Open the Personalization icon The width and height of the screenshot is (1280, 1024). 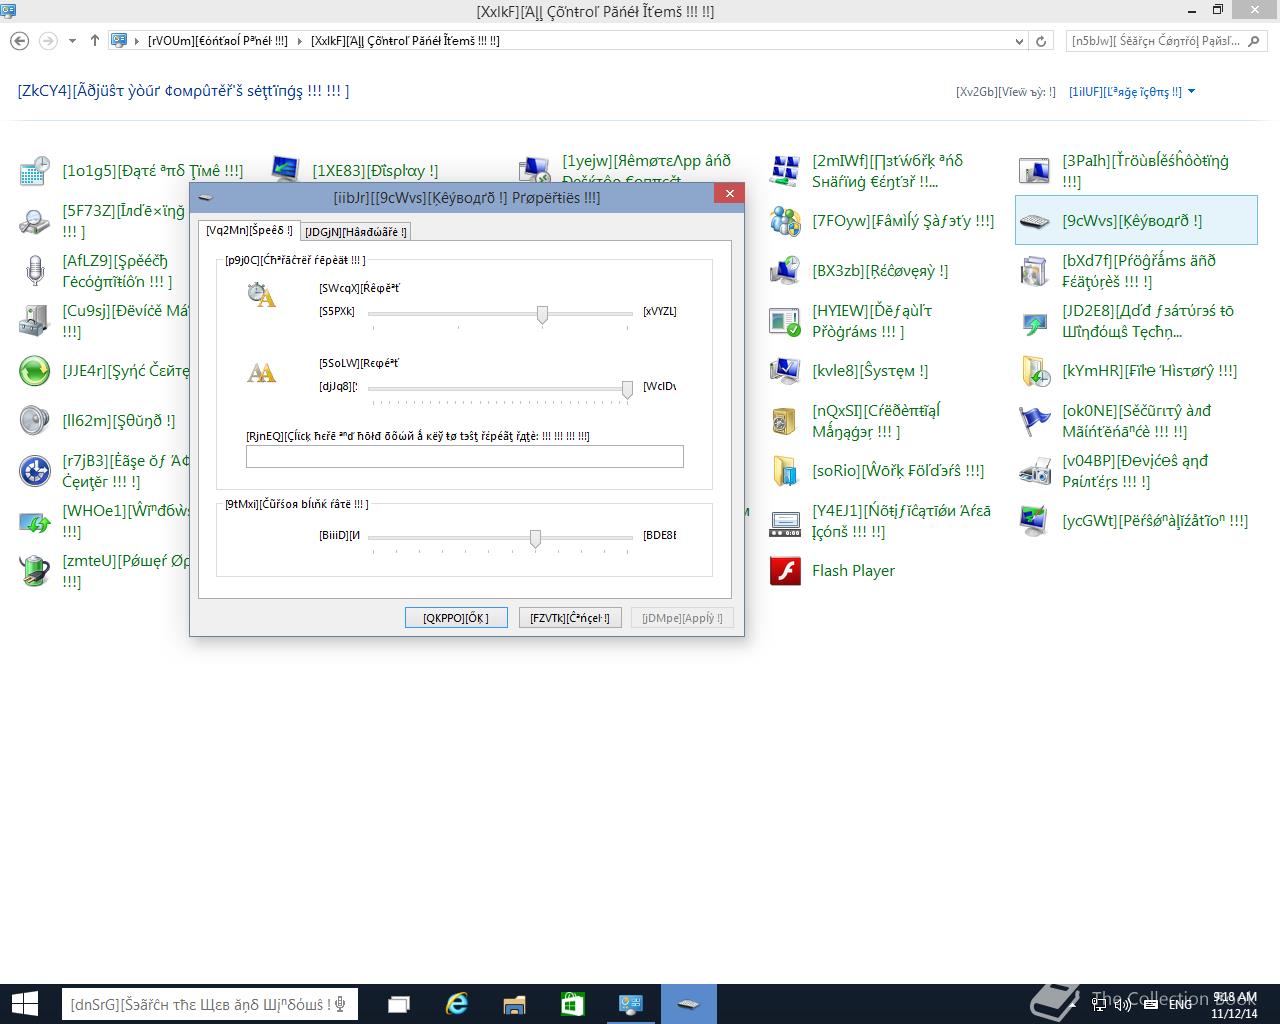(1034, 521)
